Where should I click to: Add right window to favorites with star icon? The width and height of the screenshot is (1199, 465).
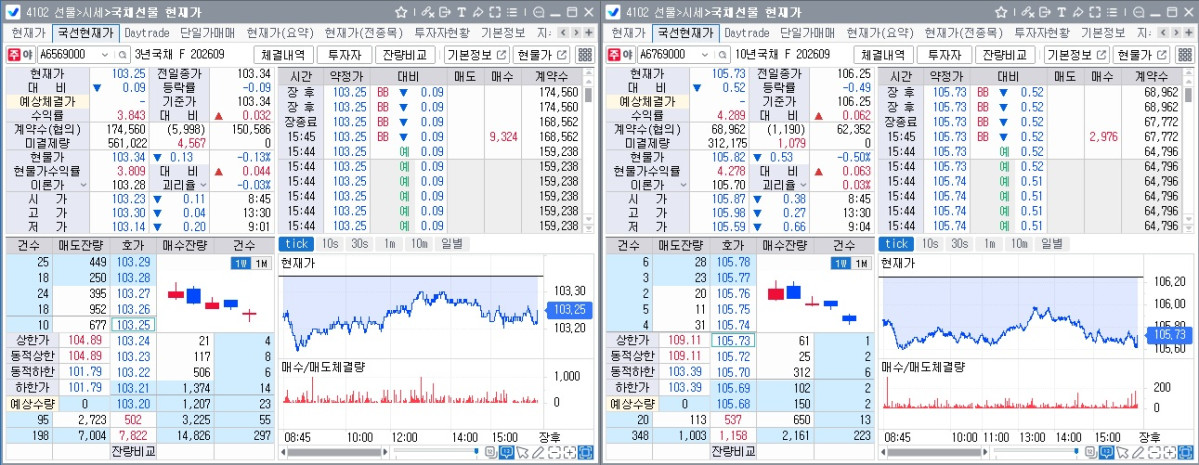pyautogui.click(x=1001, y=12)
